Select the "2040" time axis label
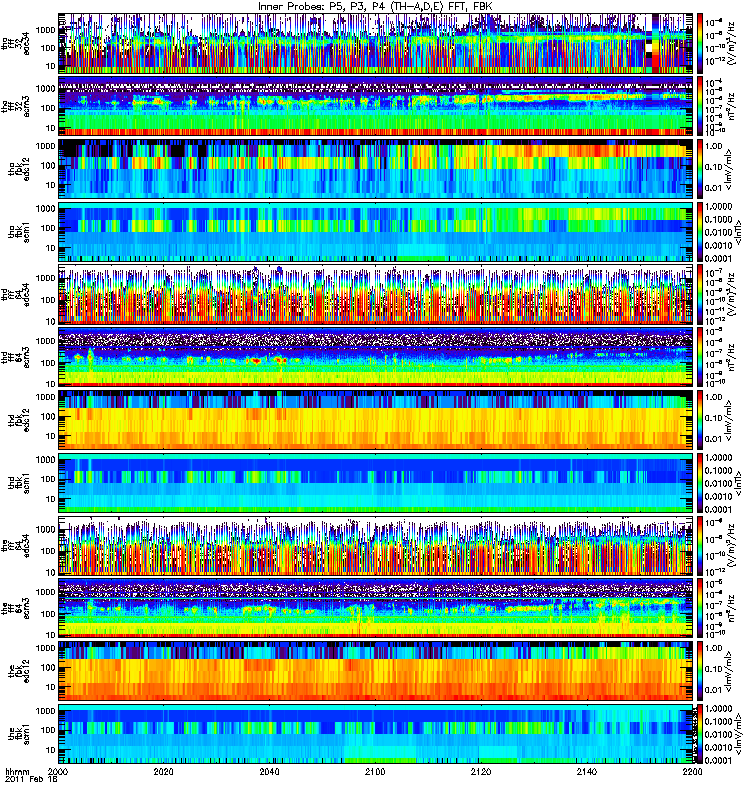The height and width of the screenshot is (800, 750). pyautogui.click(x=269, y=772)
